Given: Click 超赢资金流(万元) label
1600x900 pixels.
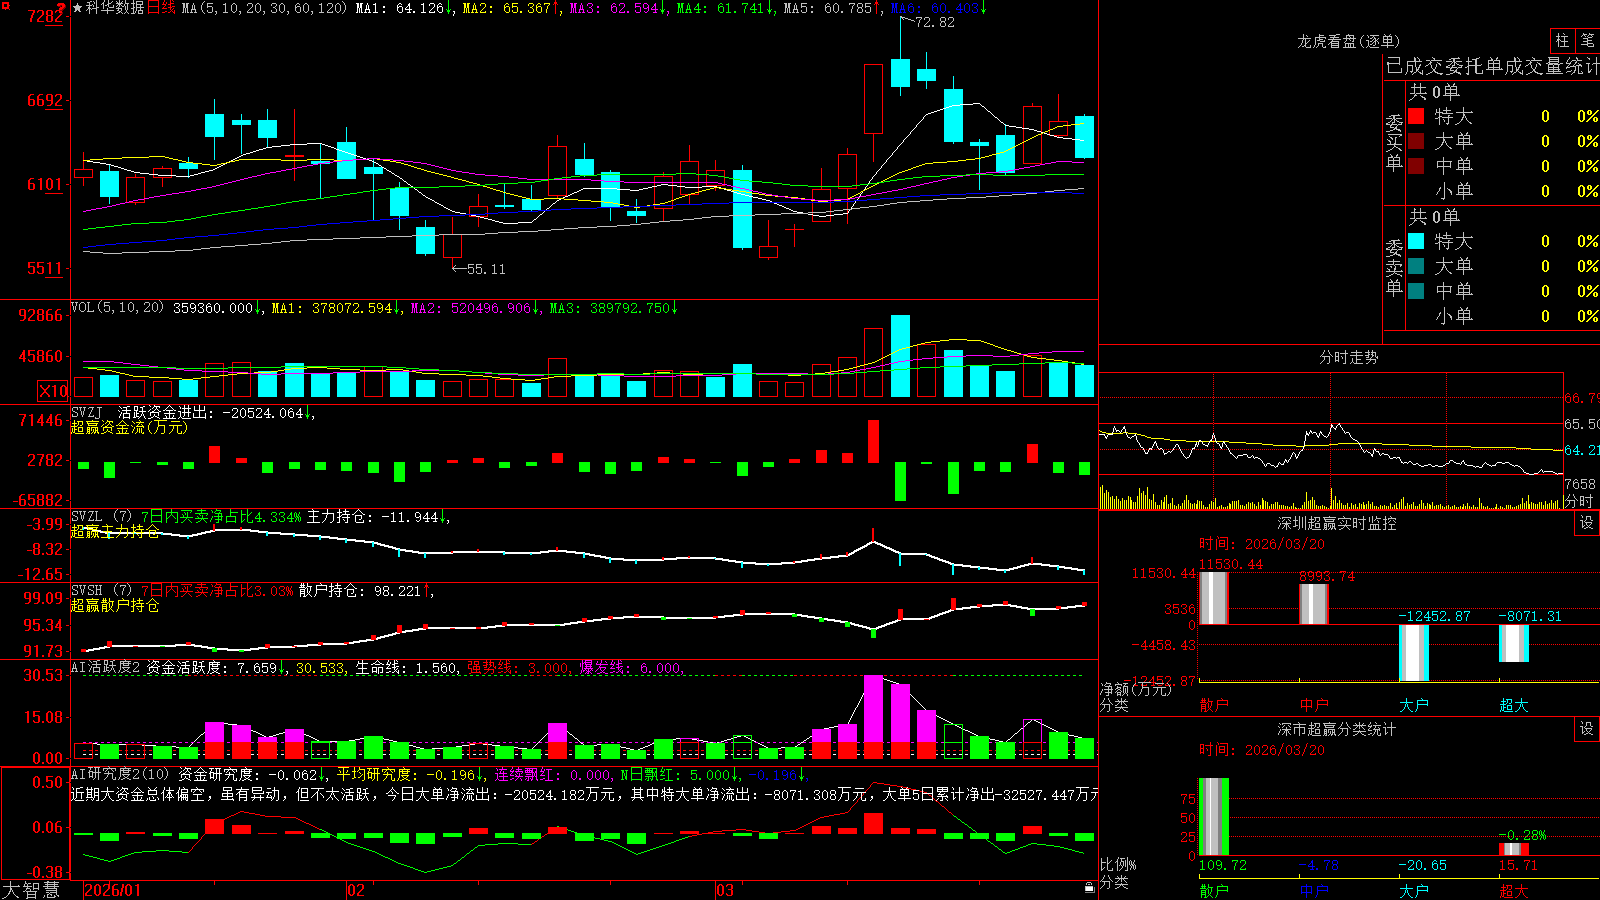Looking at the screenshot, I should click(129, 427).
